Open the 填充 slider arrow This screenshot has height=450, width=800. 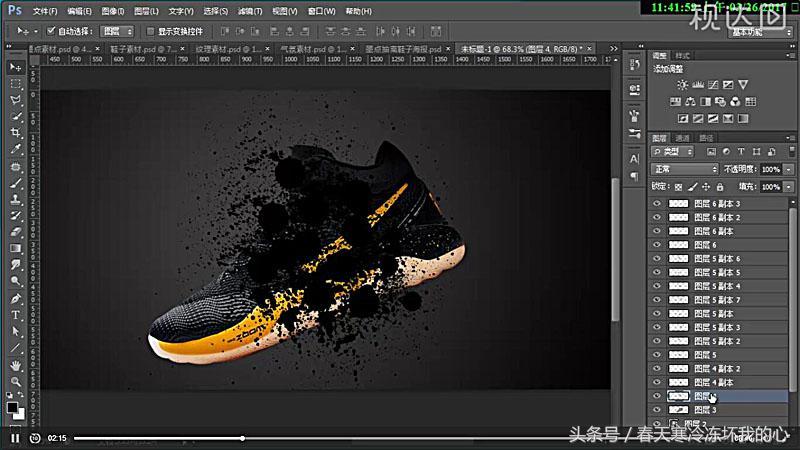point(789,187)
